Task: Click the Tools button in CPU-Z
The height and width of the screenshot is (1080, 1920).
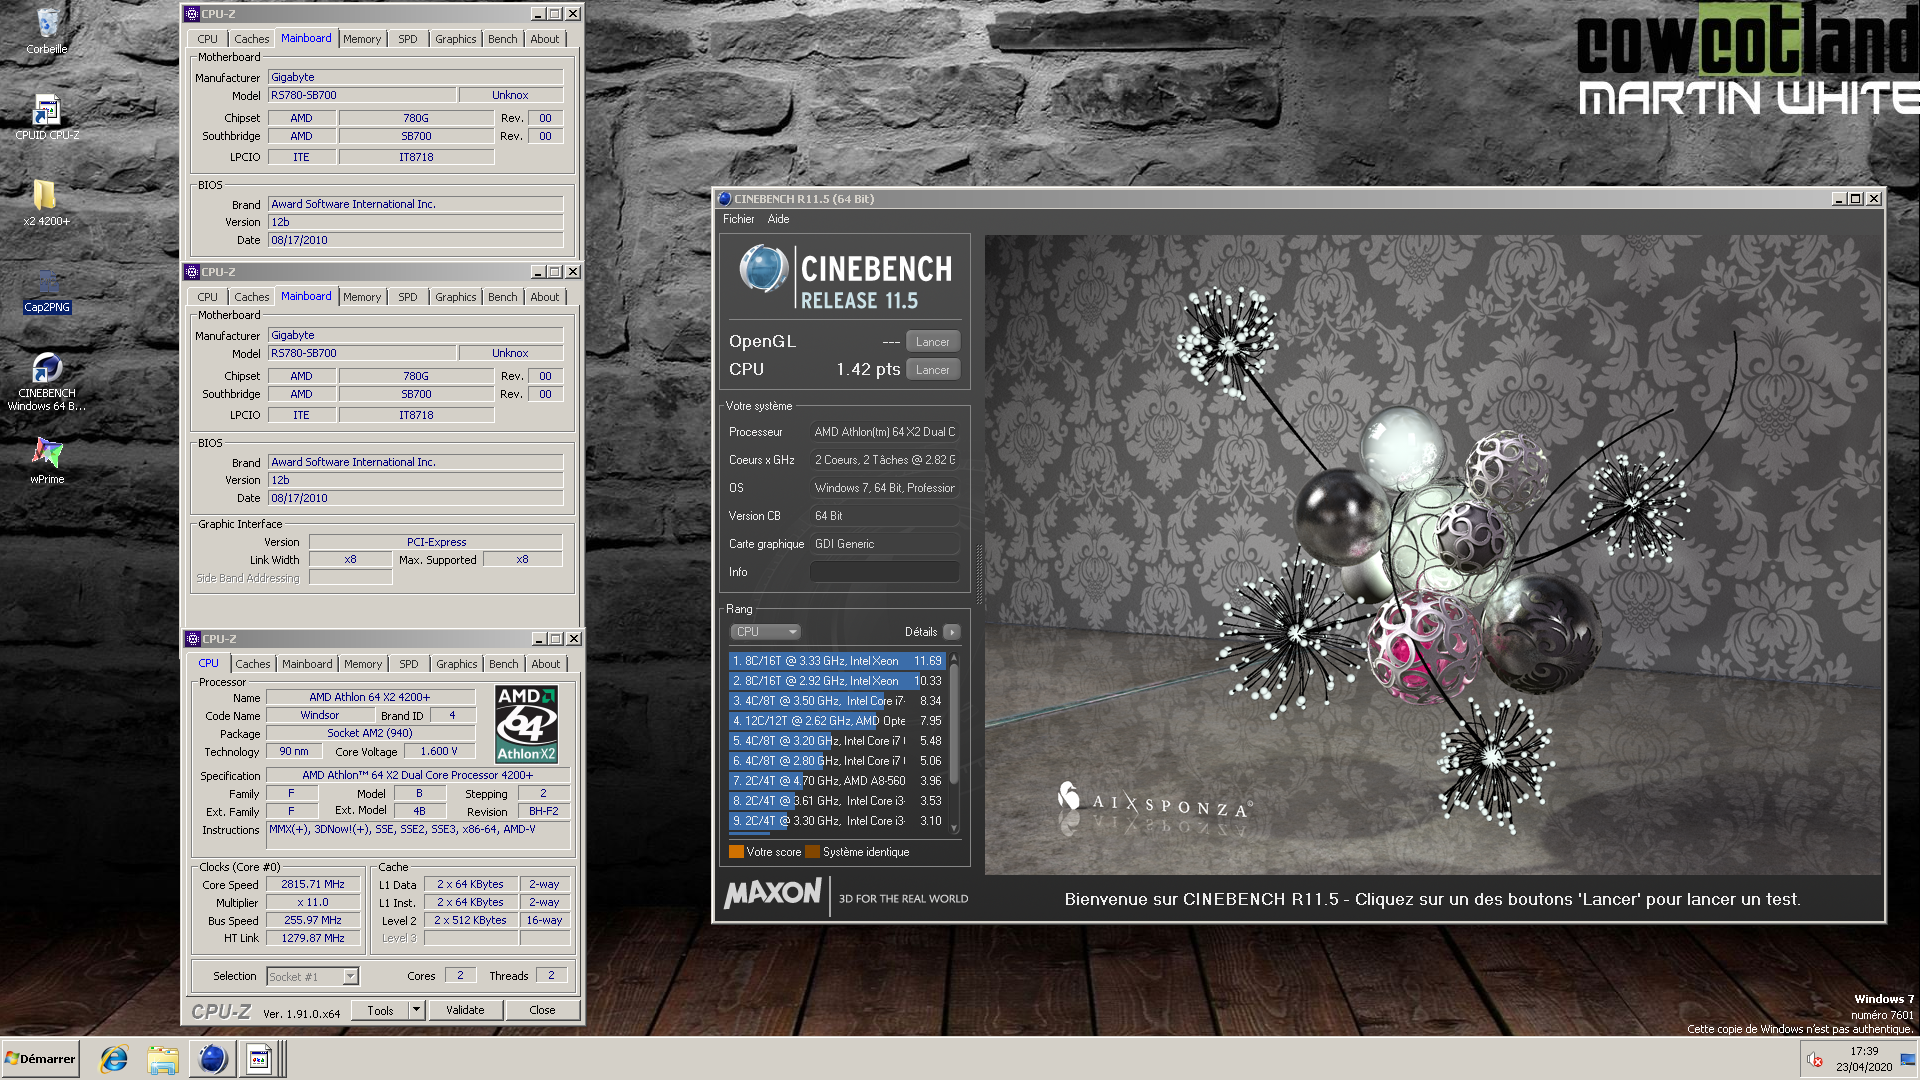Action: 381,1010
